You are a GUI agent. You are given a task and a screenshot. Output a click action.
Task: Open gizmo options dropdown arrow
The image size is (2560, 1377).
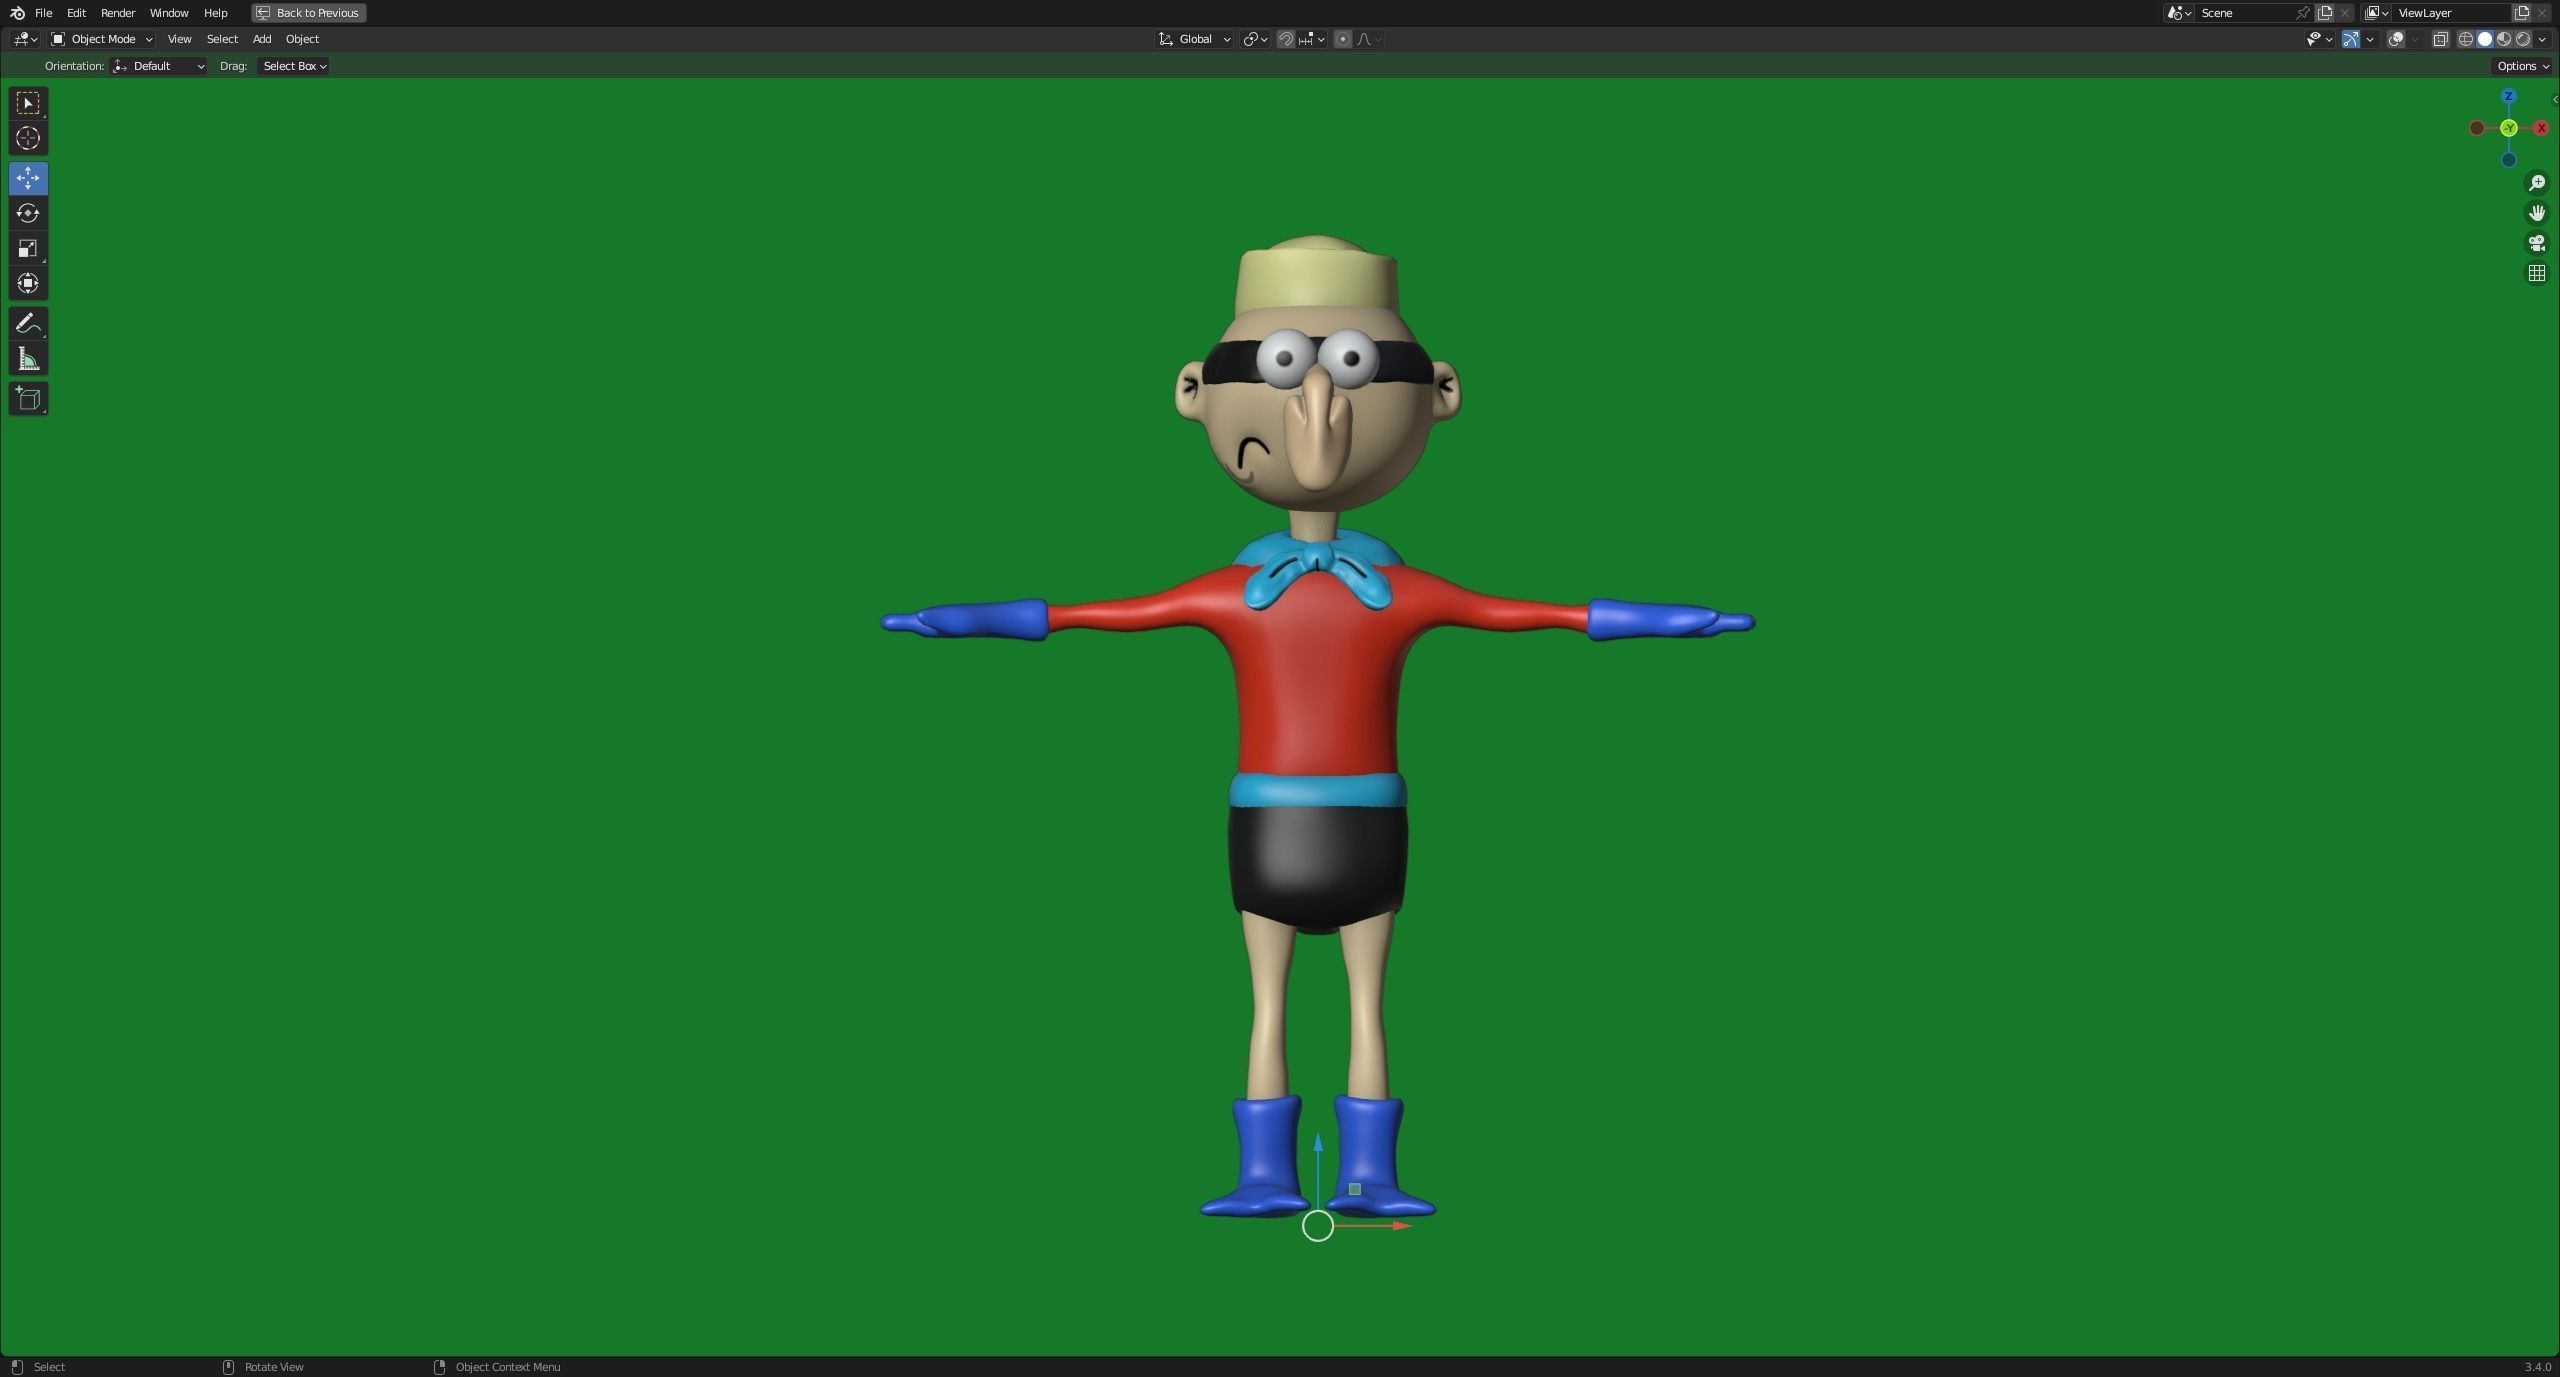(2370, 39)
